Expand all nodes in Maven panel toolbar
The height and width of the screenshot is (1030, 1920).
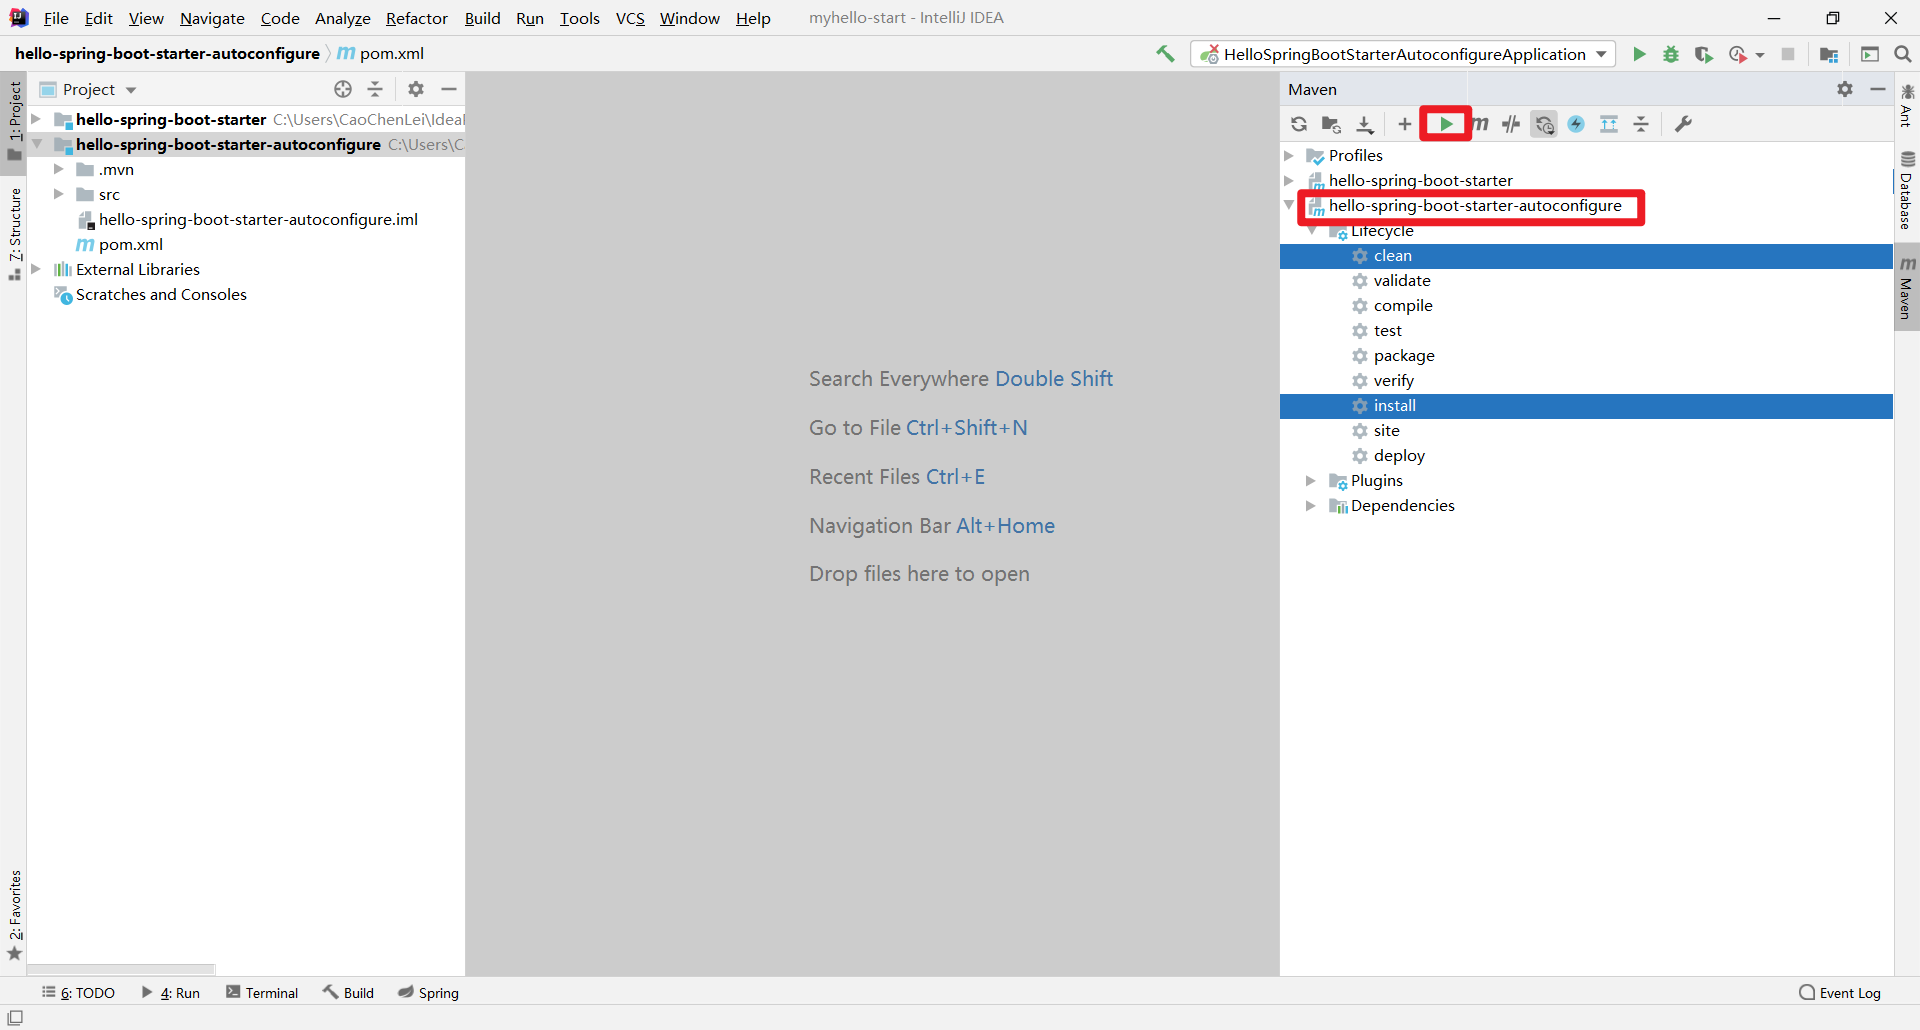pos(1609,124)
